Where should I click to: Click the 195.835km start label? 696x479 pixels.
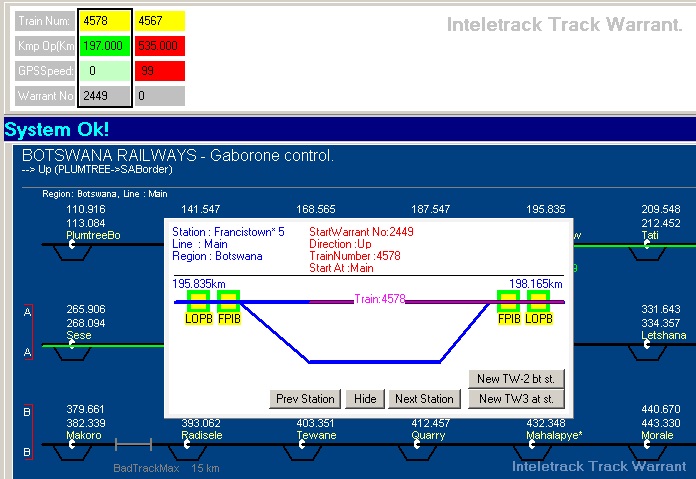coord(199,284)
